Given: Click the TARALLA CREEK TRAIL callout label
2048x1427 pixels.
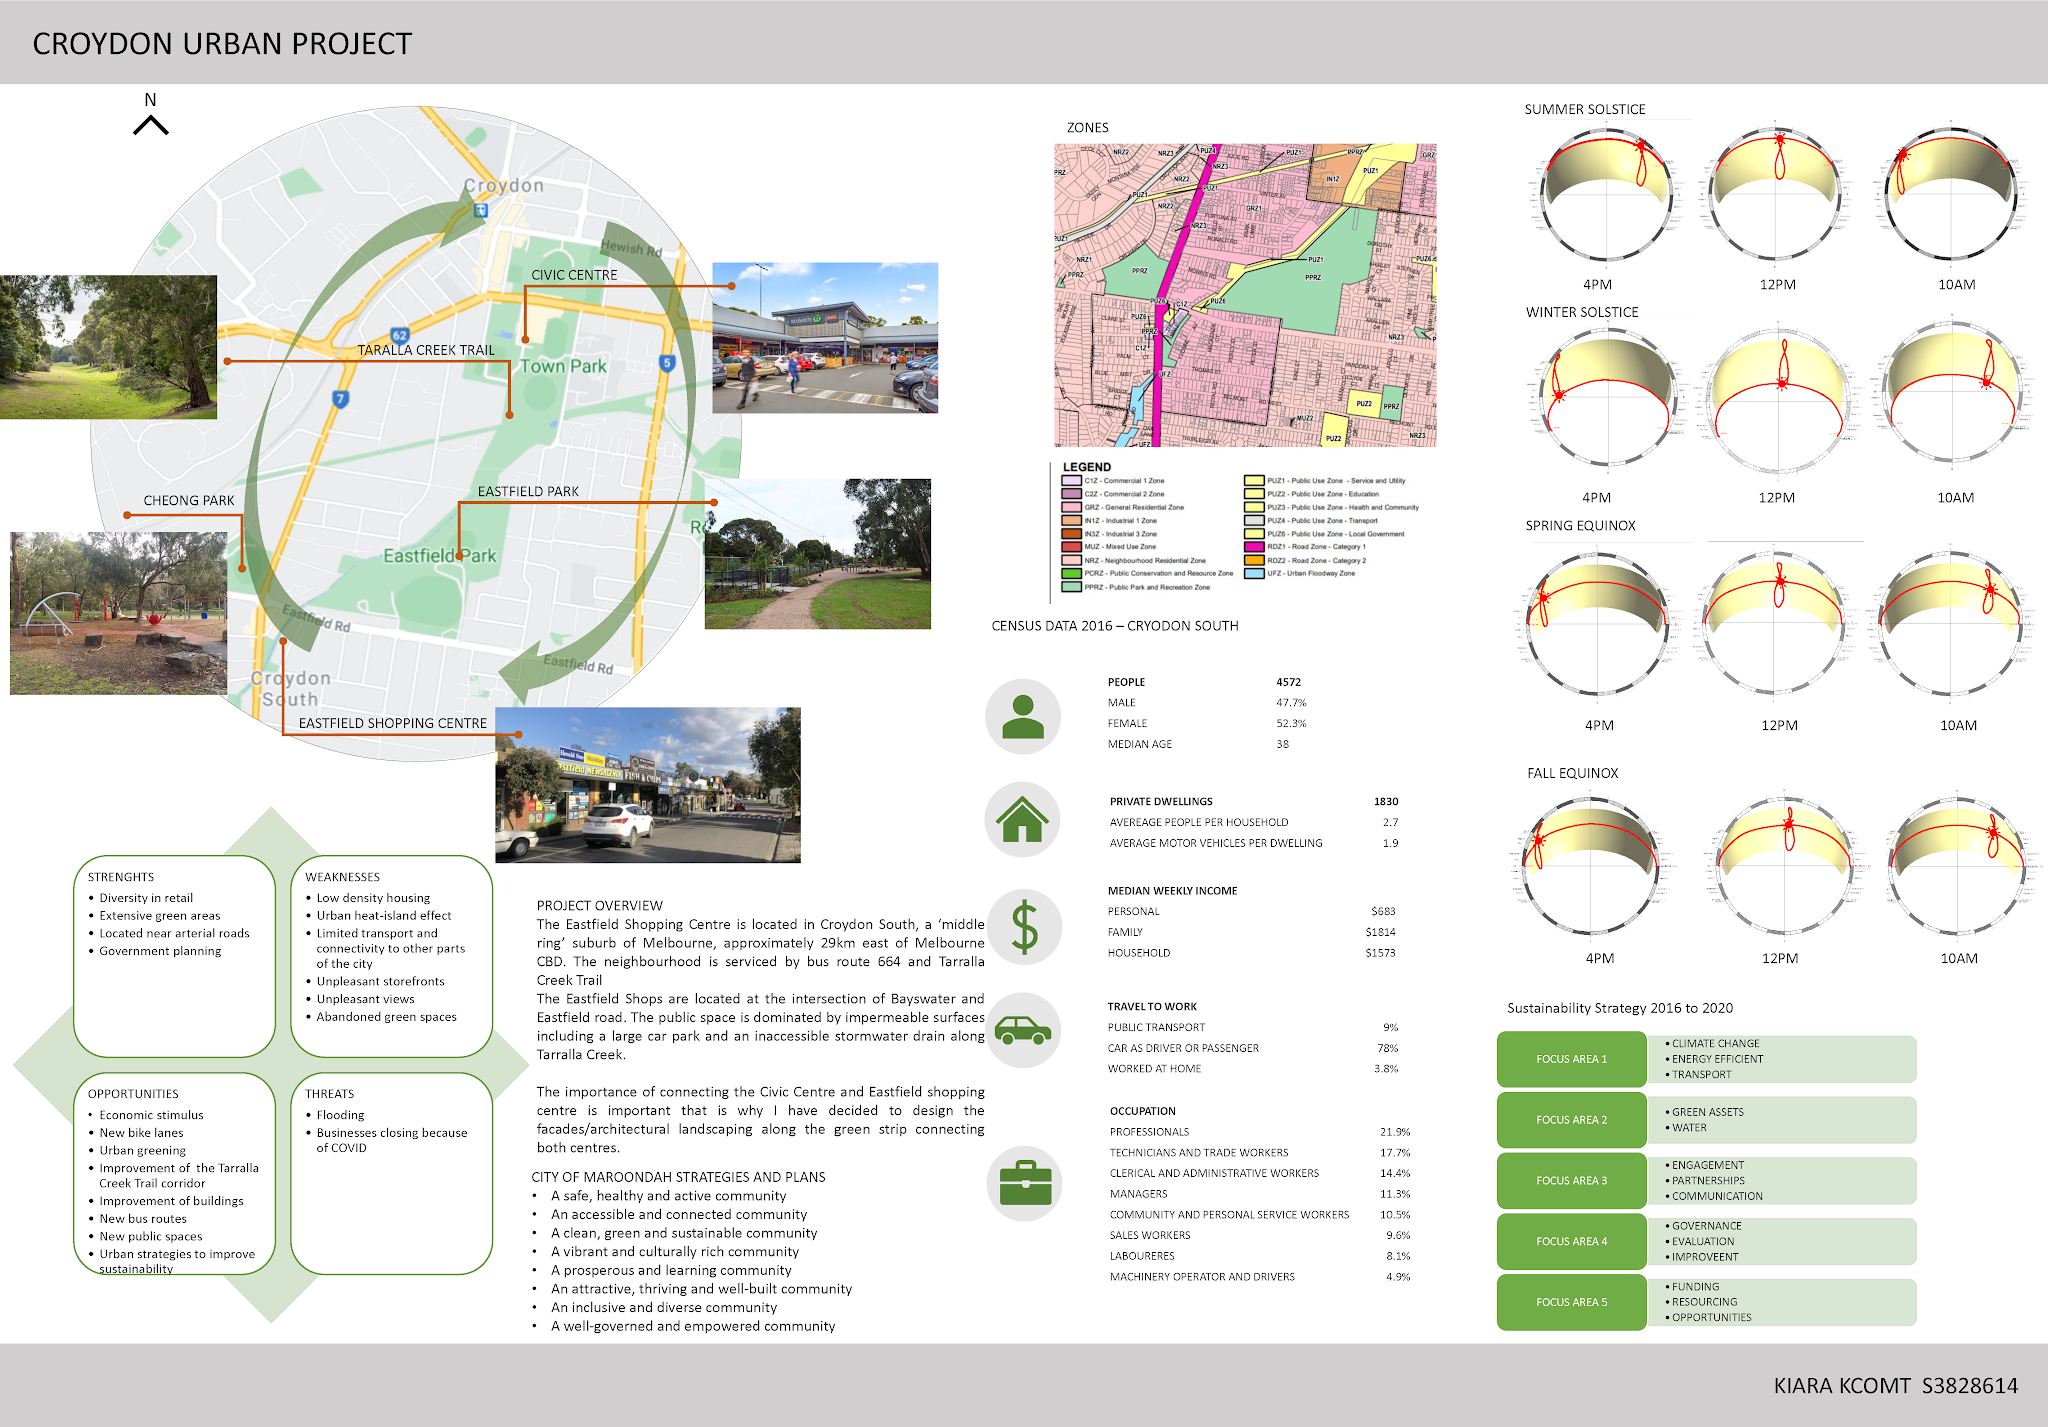Looking at the screenshot, I should pyautogui.click(x=426, y=350).
